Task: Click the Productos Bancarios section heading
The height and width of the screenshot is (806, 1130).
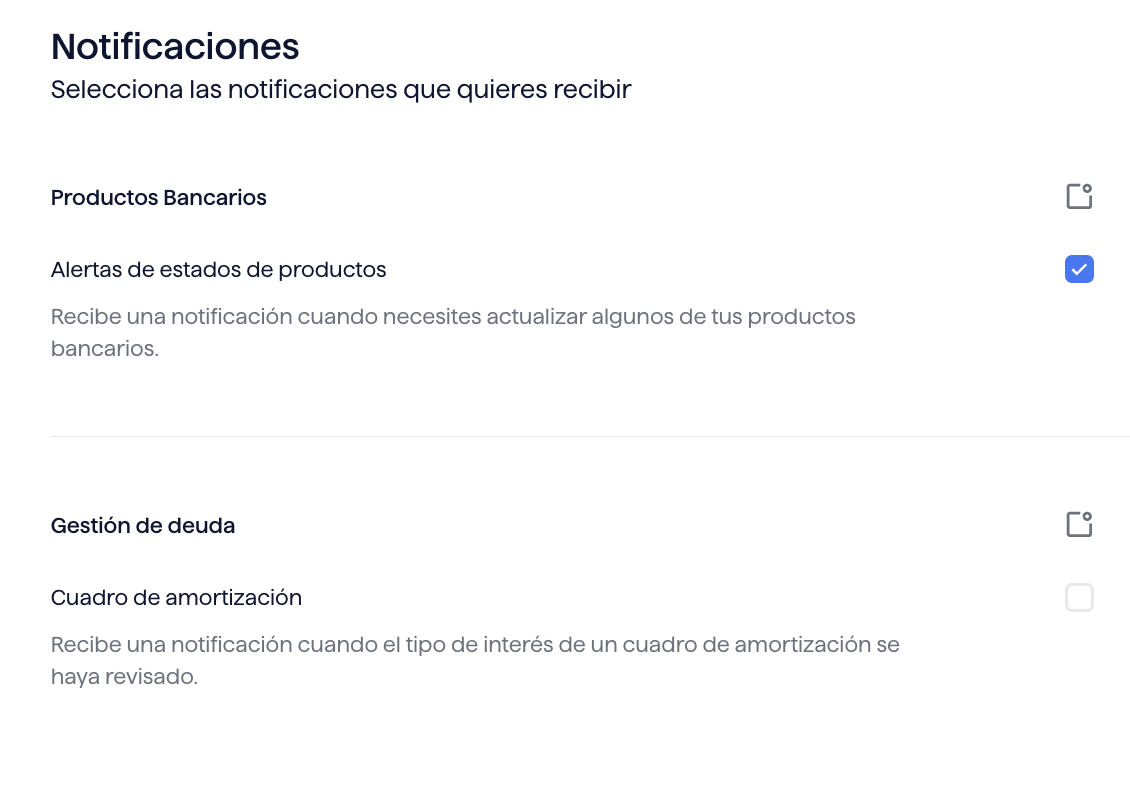Action: coord(159,198)
